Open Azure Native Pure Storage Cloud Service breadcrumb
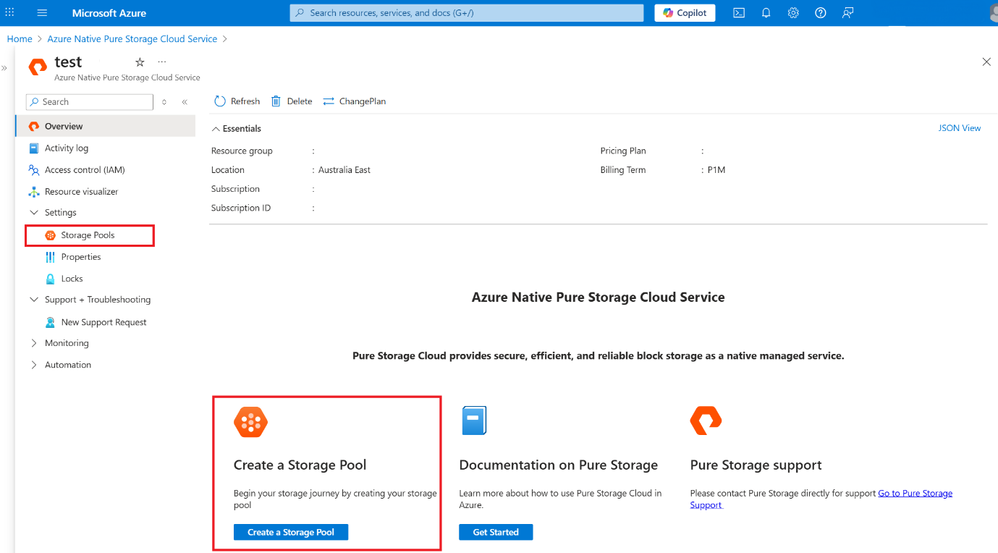 [132, 39]
